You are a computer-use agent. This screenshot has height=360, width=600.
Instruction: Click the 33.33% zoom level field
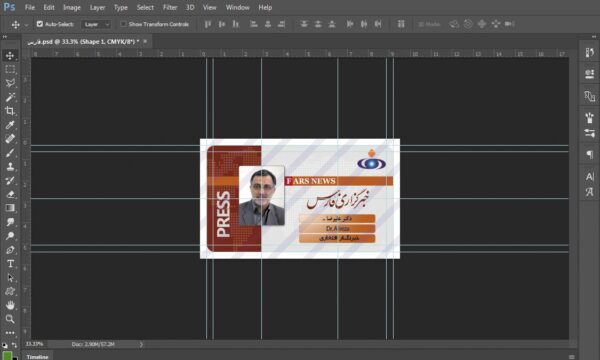34,344
